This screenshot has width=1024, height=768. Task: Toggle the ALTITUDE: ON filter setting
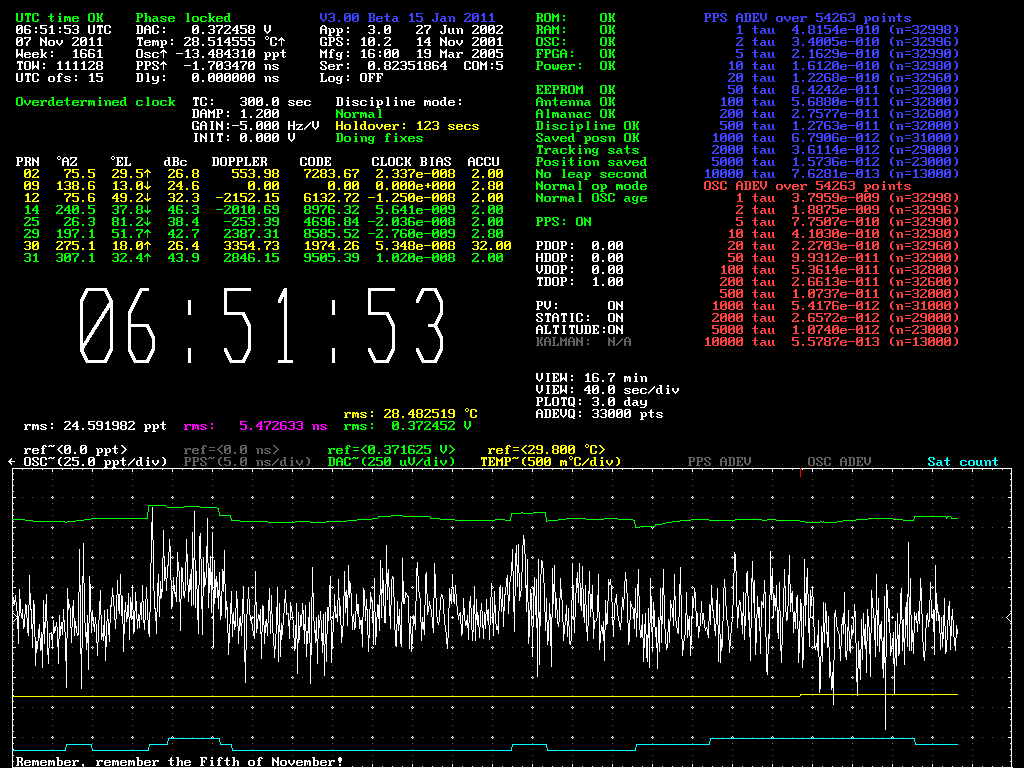[579, 330]
